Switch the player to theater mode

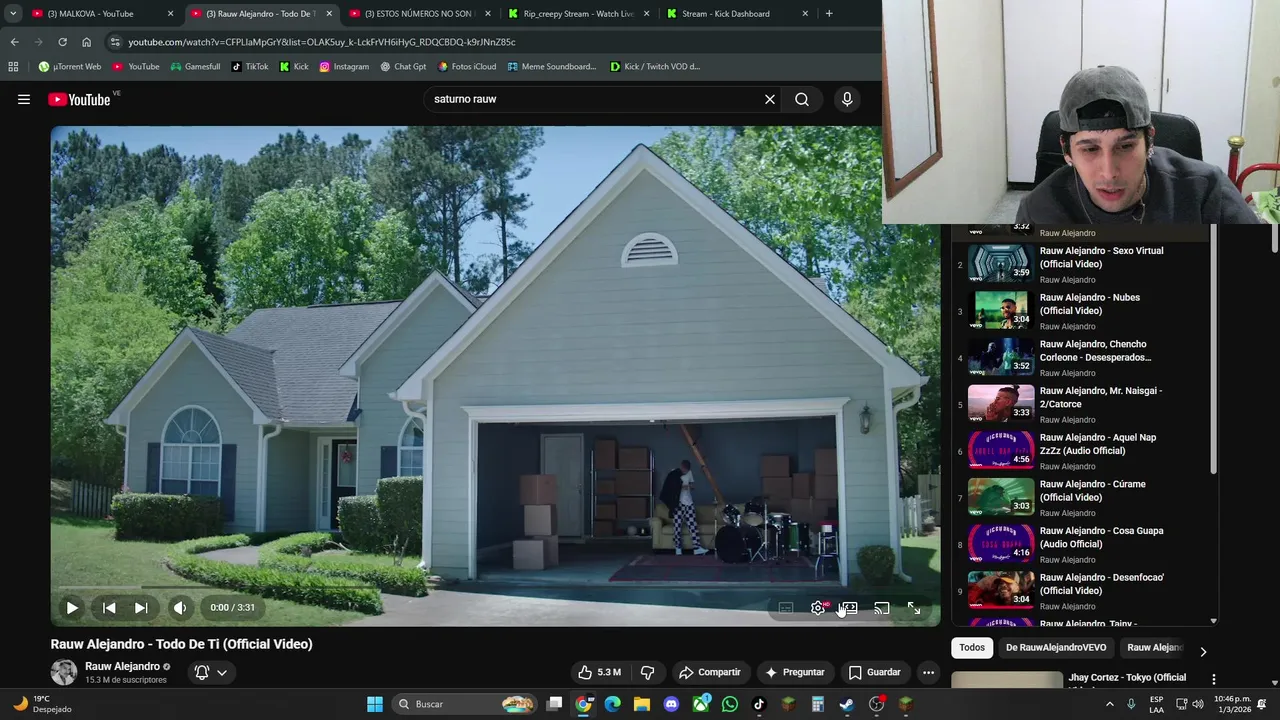point(849,608)
